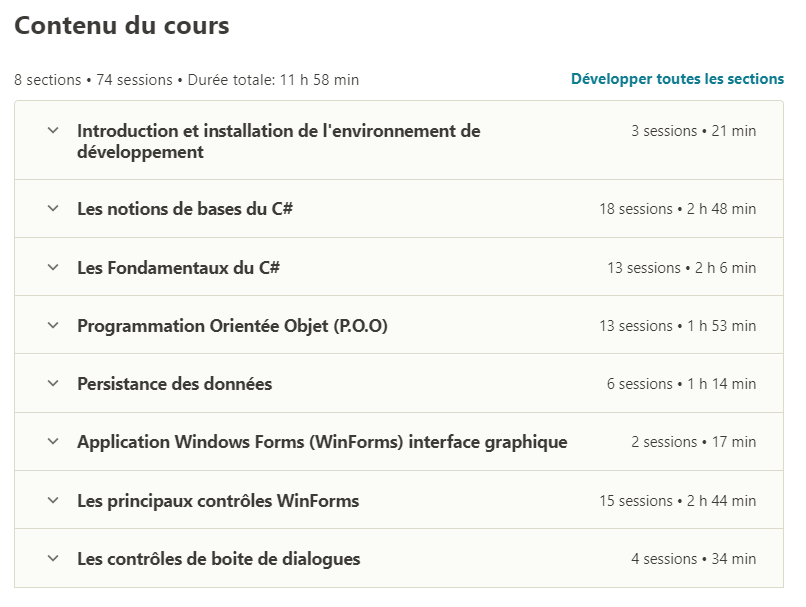This screenshot has height=607, width=806.
Task: Click chevron beside Les Fondamentaux du C#
Action: [53, 267]
